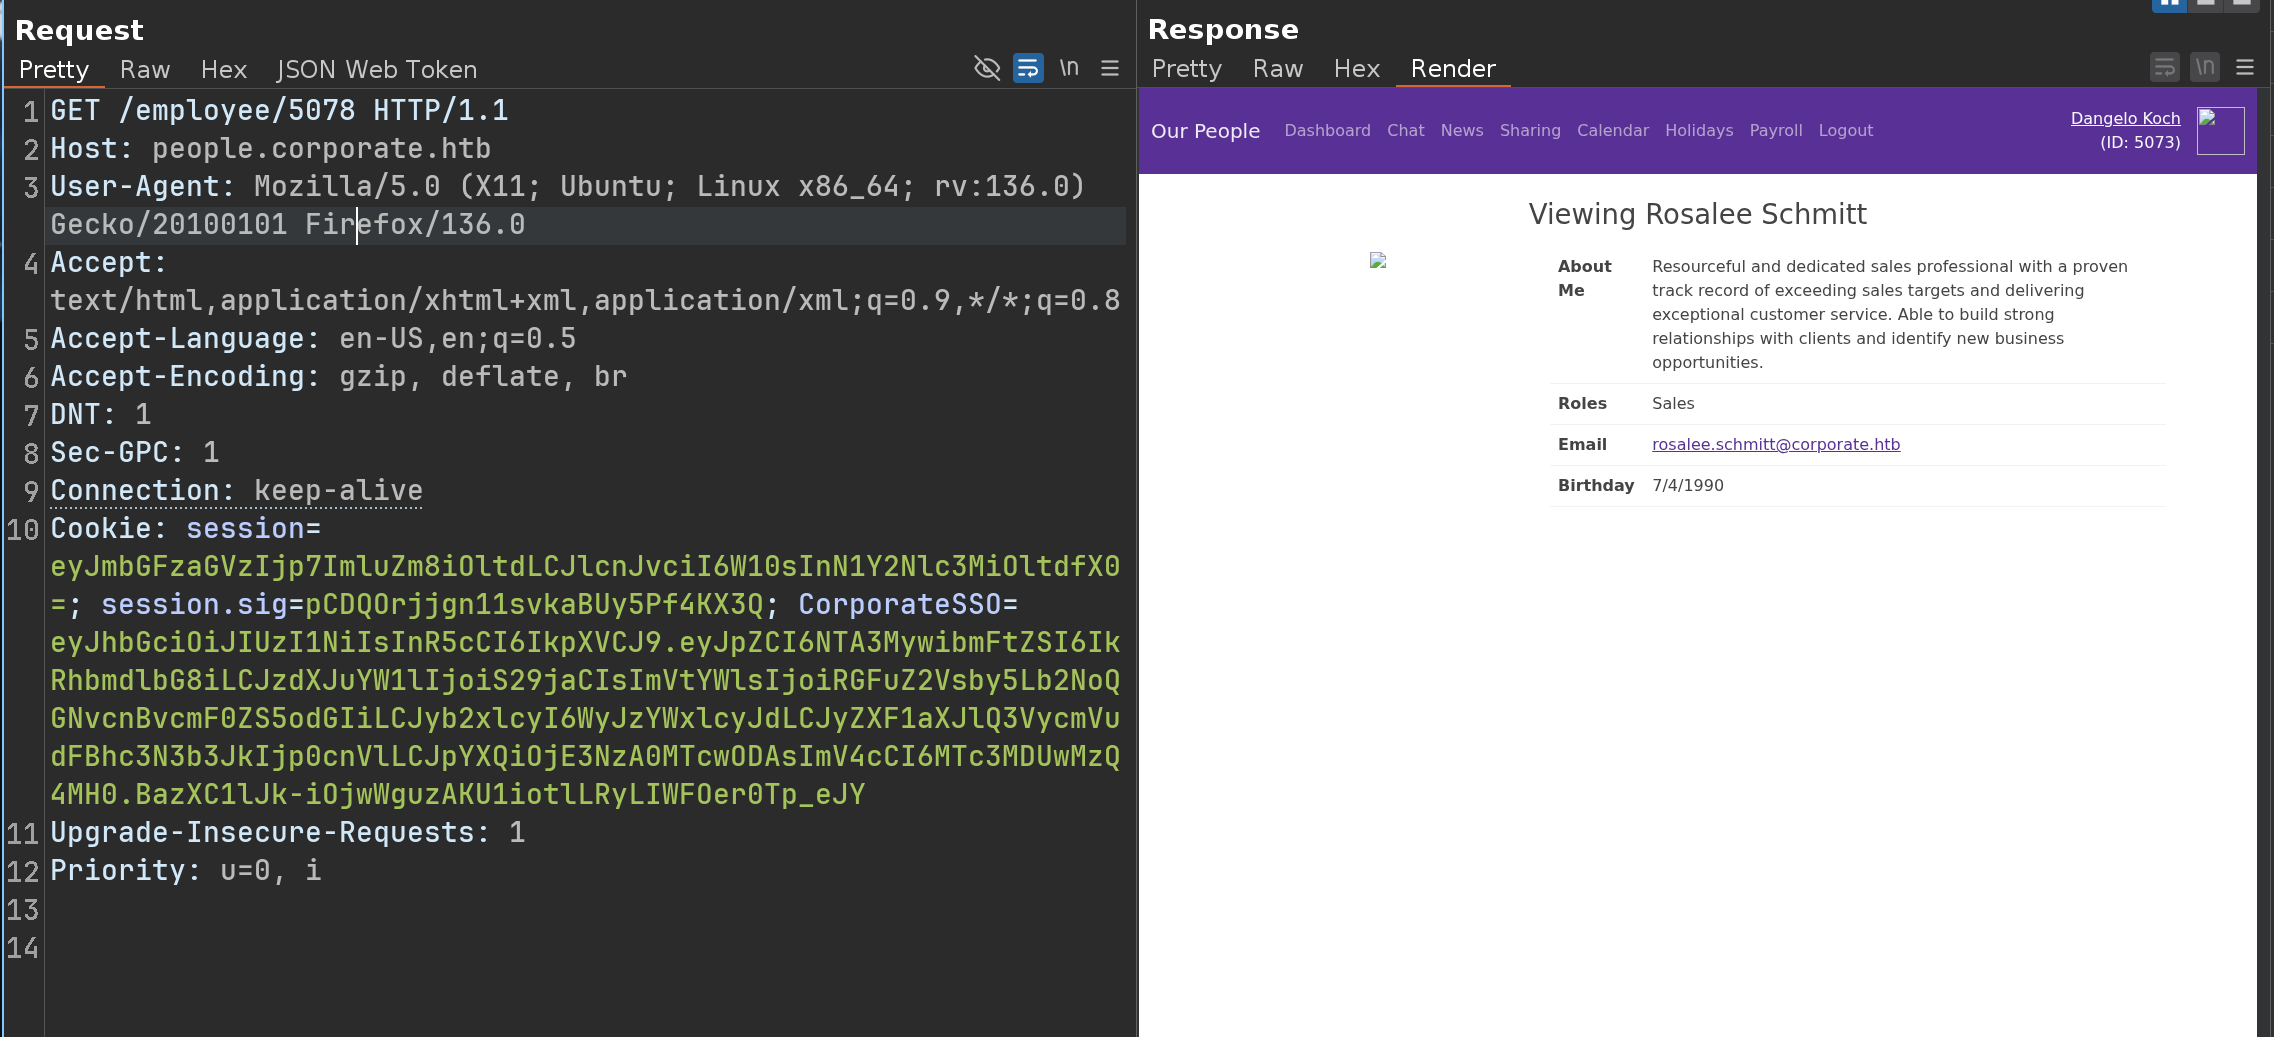Open the Response panel hamburger options menu
Image resolution: width=2274 pixels, height=1037 pixels.
point(2245,68)
